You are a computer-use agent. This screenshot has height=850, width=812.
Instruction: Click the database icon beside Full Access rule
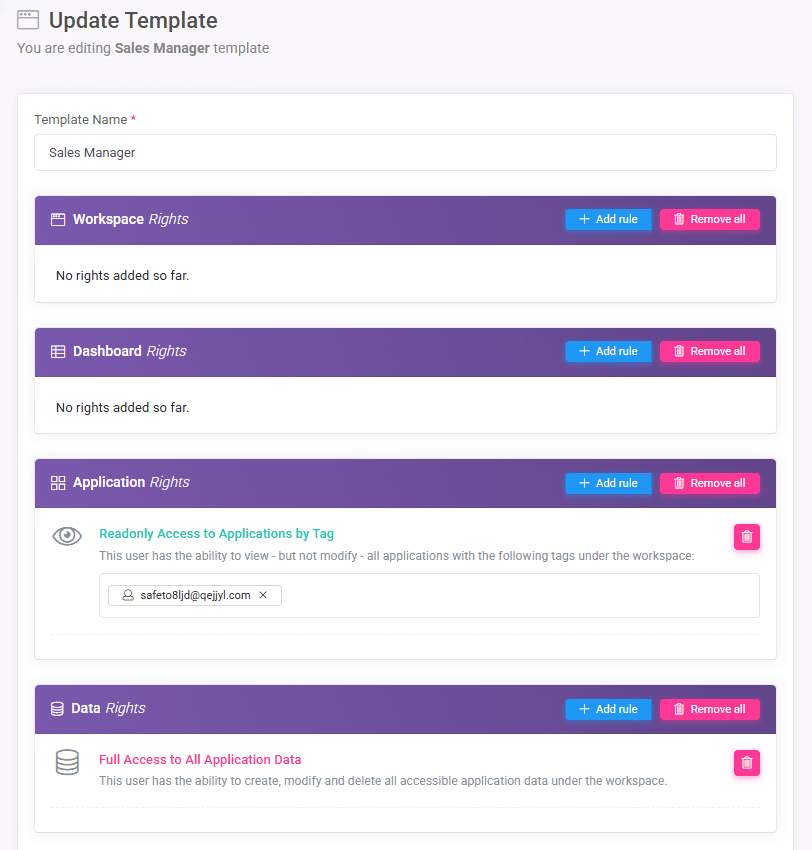[x=68, y=762]
